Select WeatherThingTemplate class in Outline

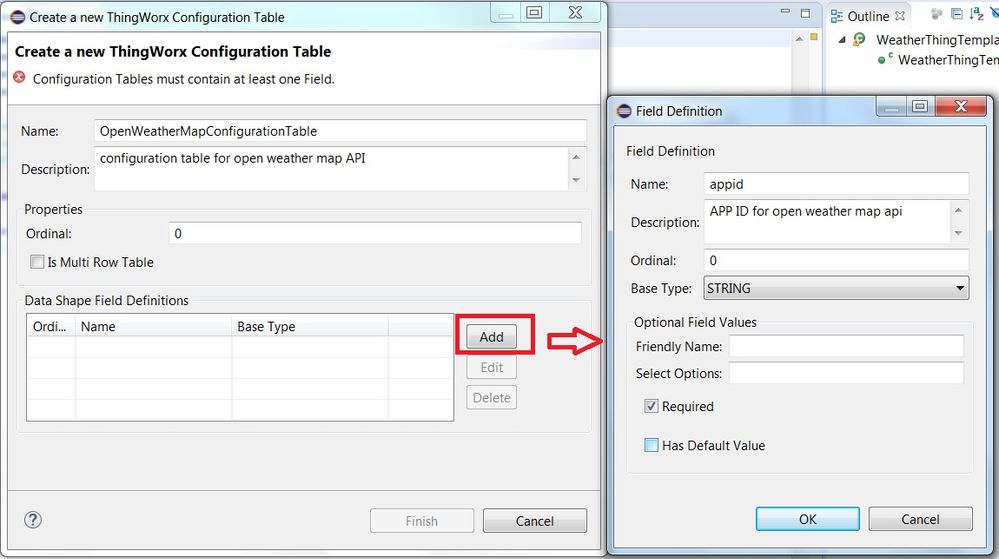tap(937, 40)
